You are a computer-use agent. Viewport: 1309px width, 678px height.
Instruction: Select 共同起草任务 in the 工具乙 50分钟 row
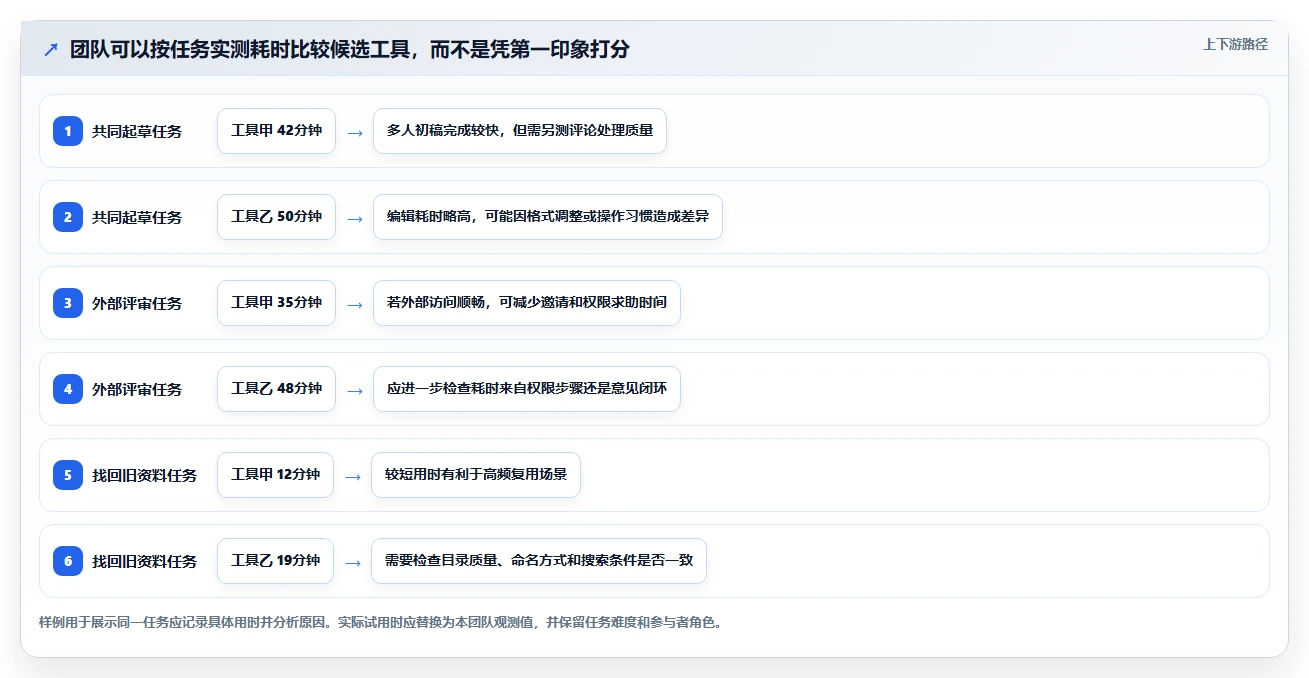coord(137,217)
